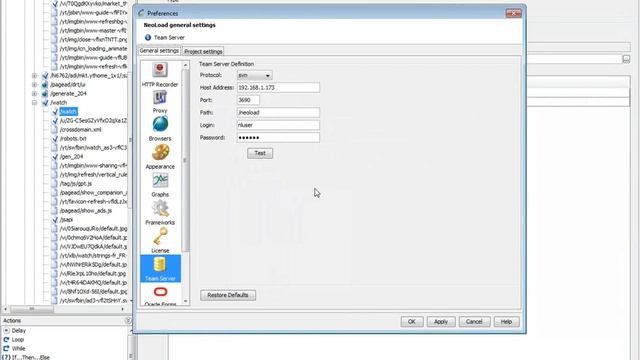
Task: Open the Oracle Forms preferences section
Action: (160, 296)
